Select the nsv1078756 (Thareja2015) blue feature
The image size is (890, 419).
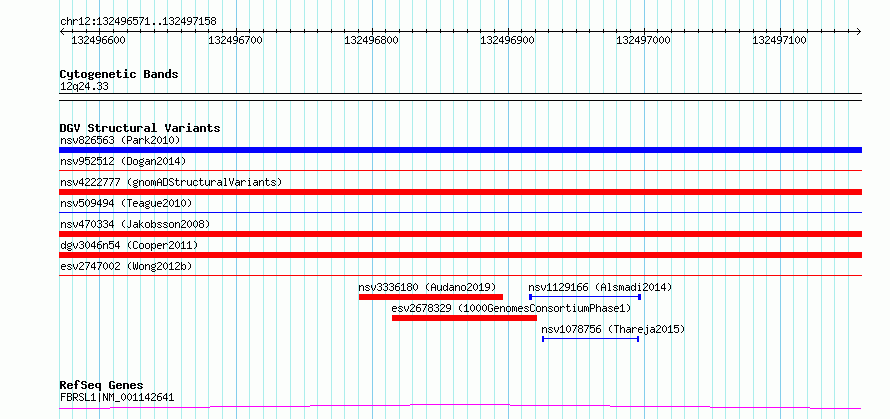(x=591, y=339)
